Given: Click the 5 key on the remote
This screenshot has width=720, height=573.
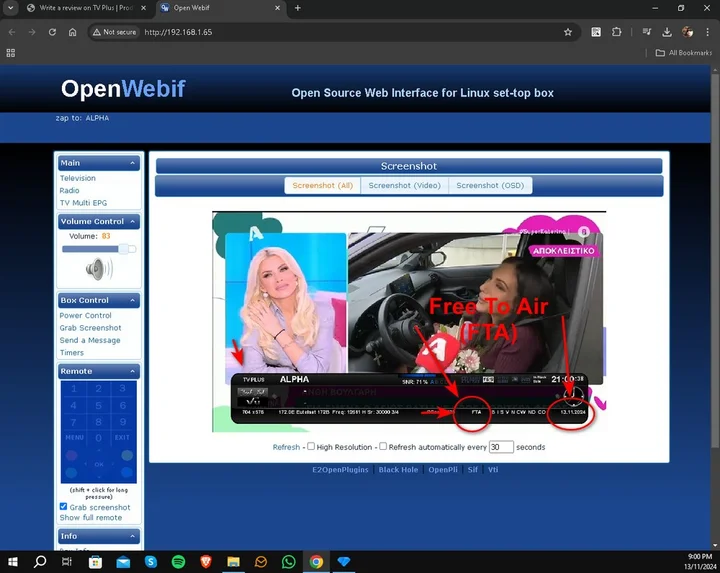Looking at the screenshot, I should pos(98,405).
